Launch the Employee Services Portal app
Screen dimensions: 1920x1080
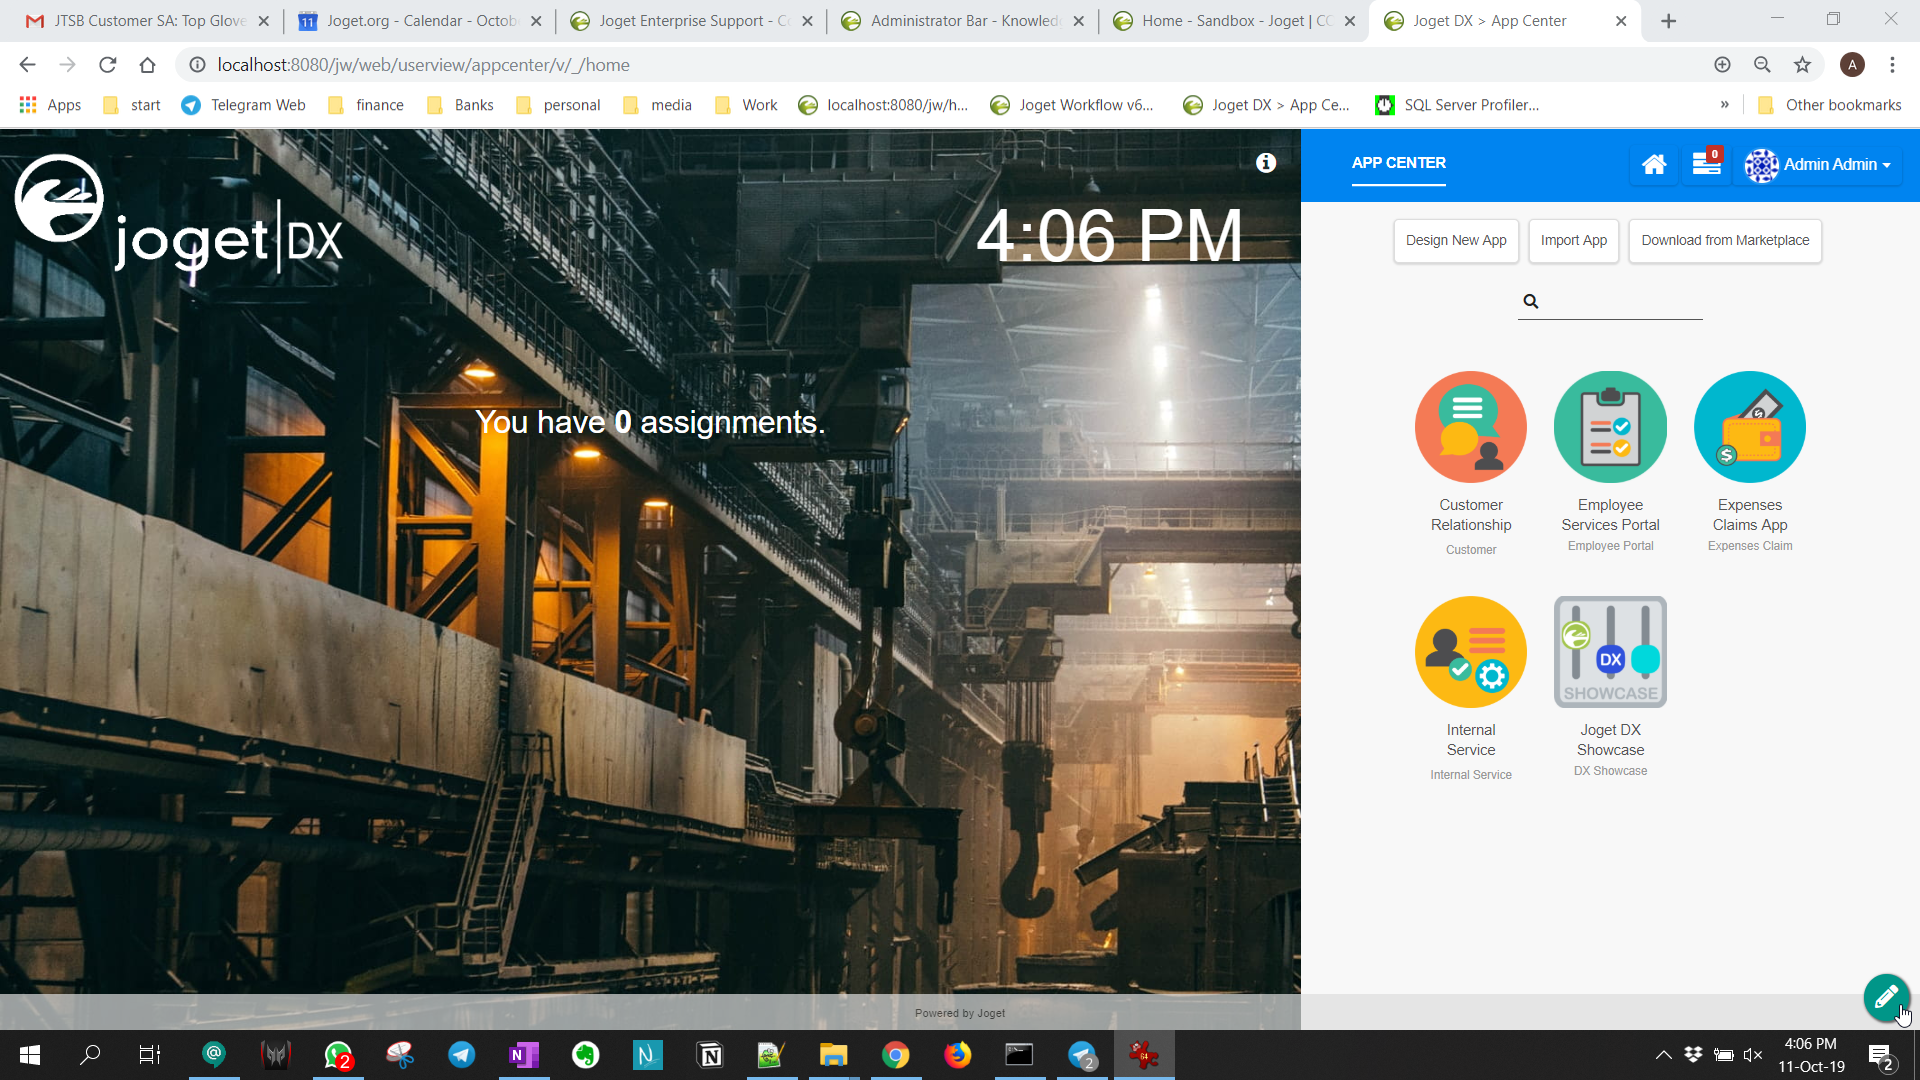pyautogui.click(x=1610, y=427)
